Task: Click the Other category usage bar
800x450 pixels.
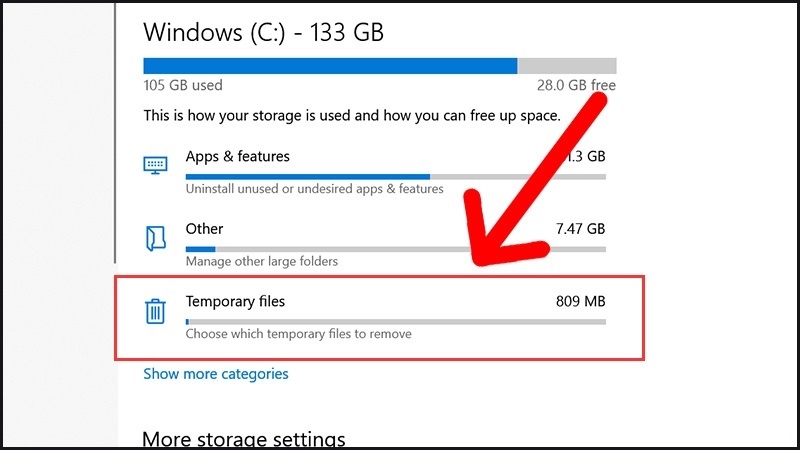Action: click(395, 249)
